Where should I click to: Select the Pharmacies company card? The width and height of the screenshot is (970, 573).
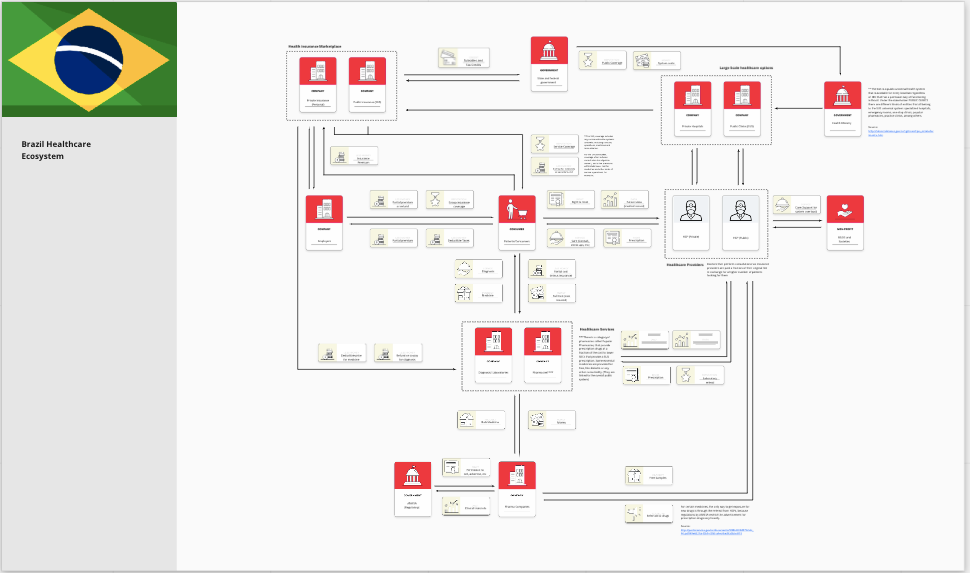point(543,355)
